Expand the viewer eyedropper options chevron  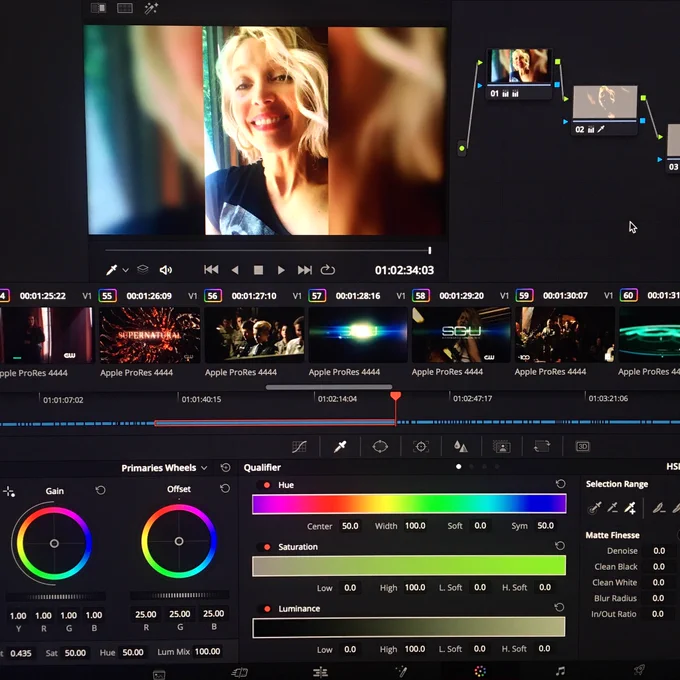pos(125,270)
